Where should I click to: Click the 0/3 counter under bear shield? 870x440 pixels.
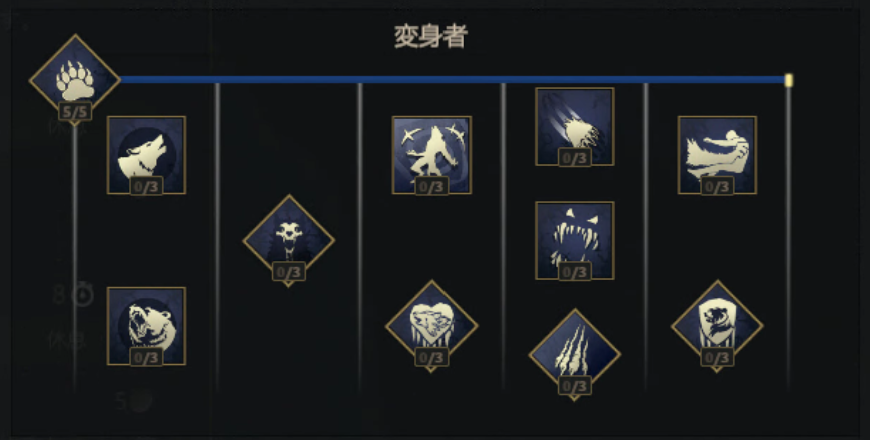click(x=717, y=357)
